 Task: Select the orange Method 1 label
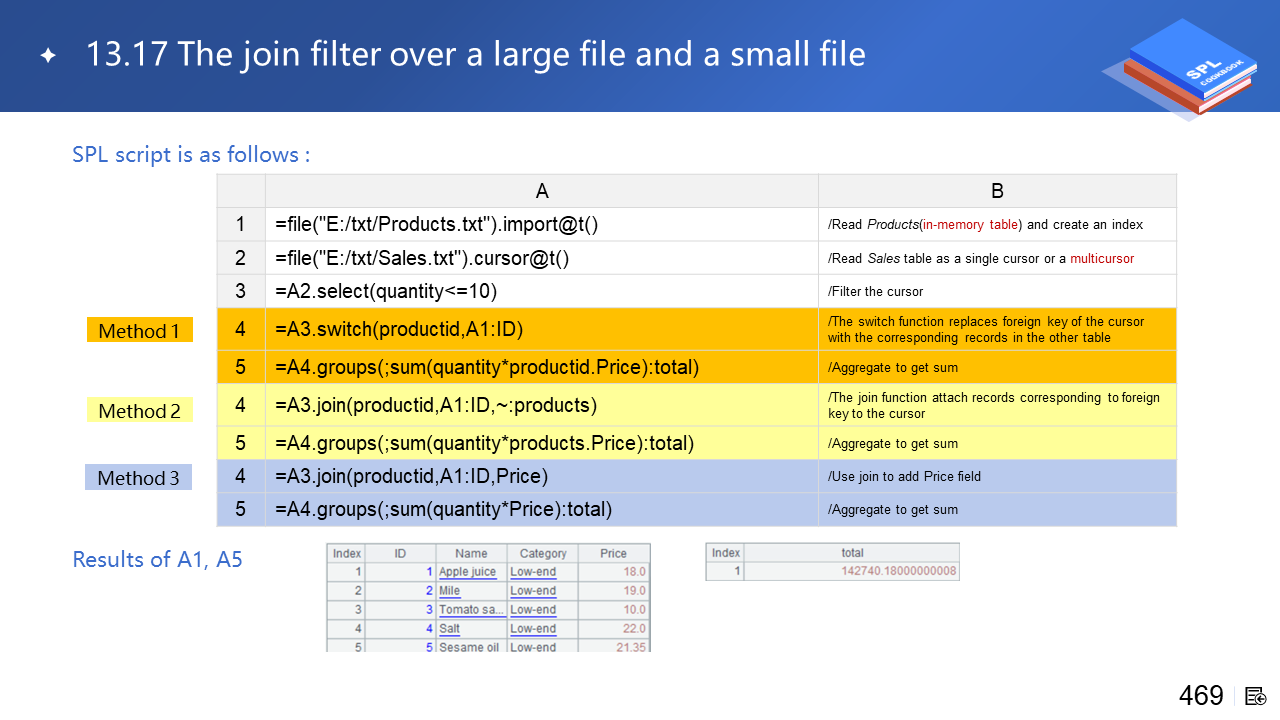[x=139, y=331]
